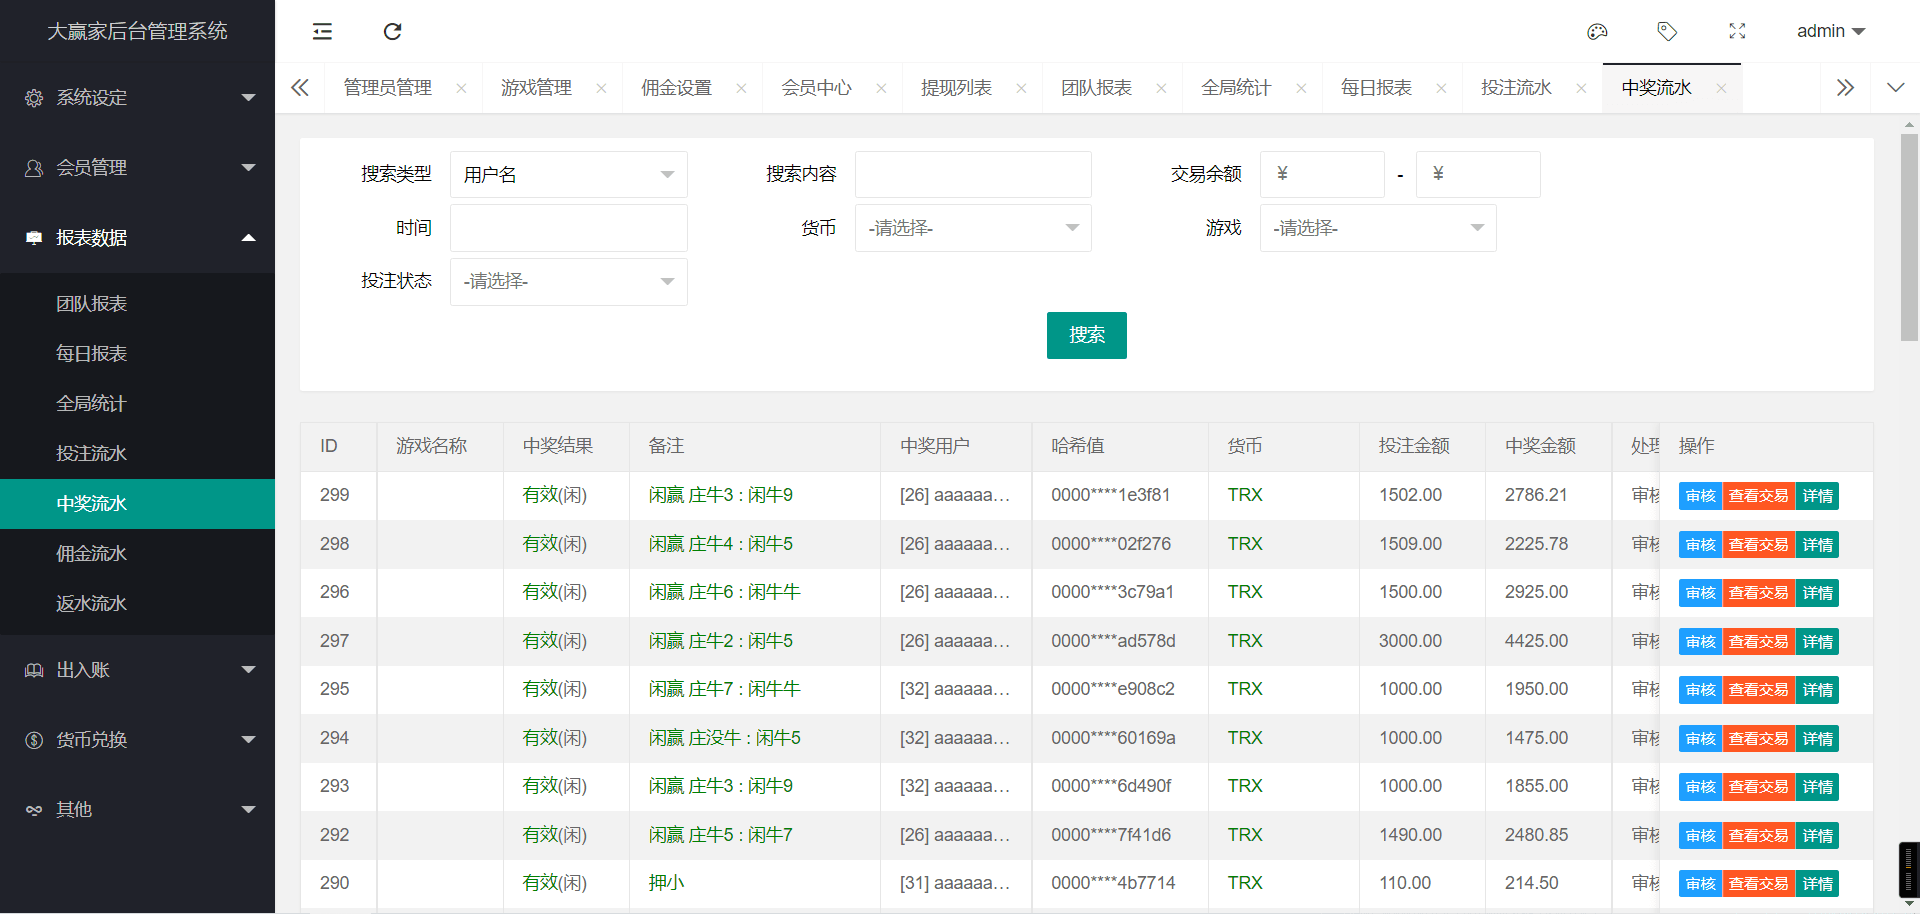The width and height of the screenshot is (1920, 914).
Task: Click the refresh icon in top bar
Action: (x=392, y=32)
